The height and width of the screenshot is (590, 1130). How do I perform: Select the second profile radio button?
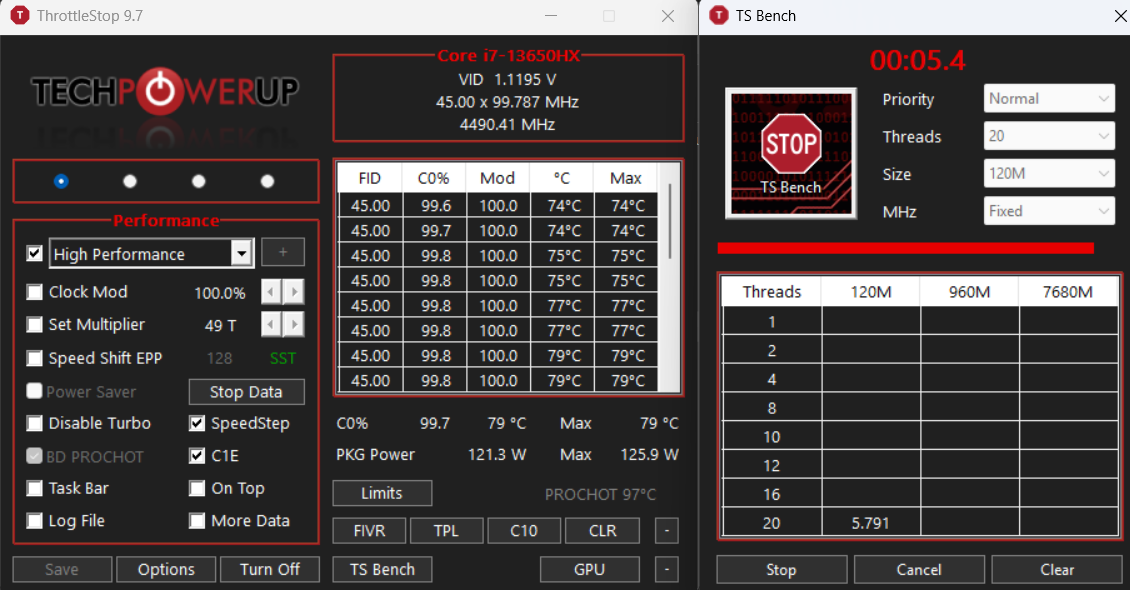(130, 181)
